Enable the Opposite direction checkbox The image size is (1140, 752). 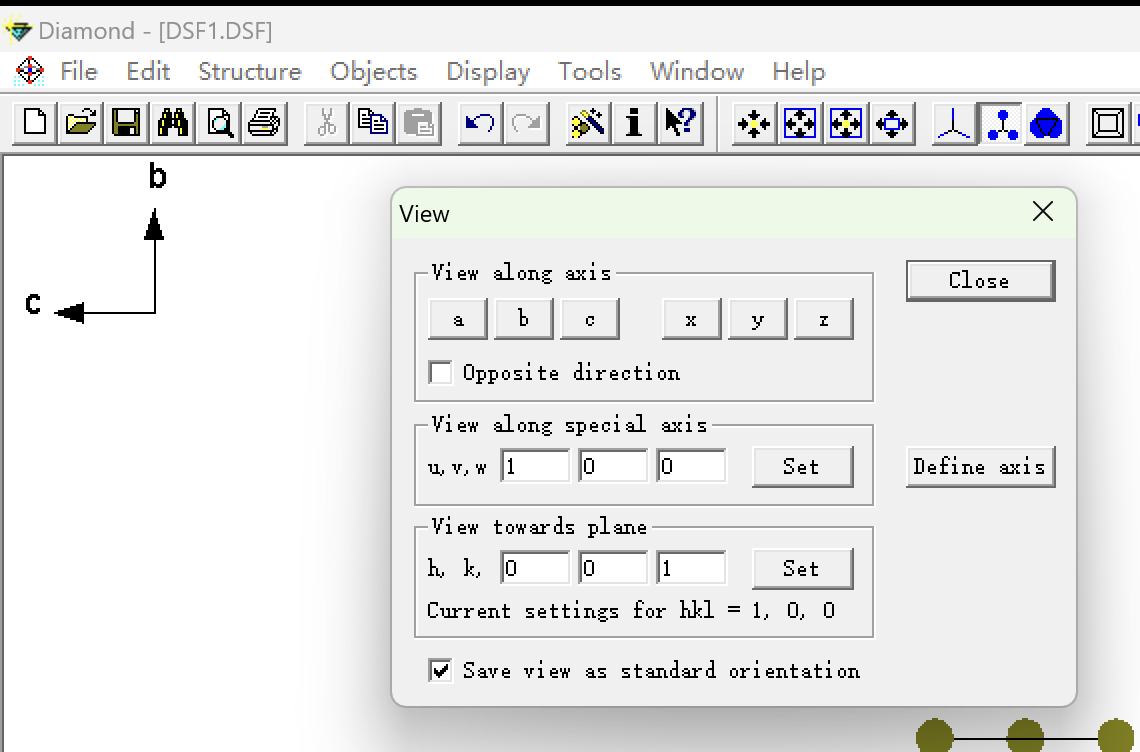coord(440,372)
